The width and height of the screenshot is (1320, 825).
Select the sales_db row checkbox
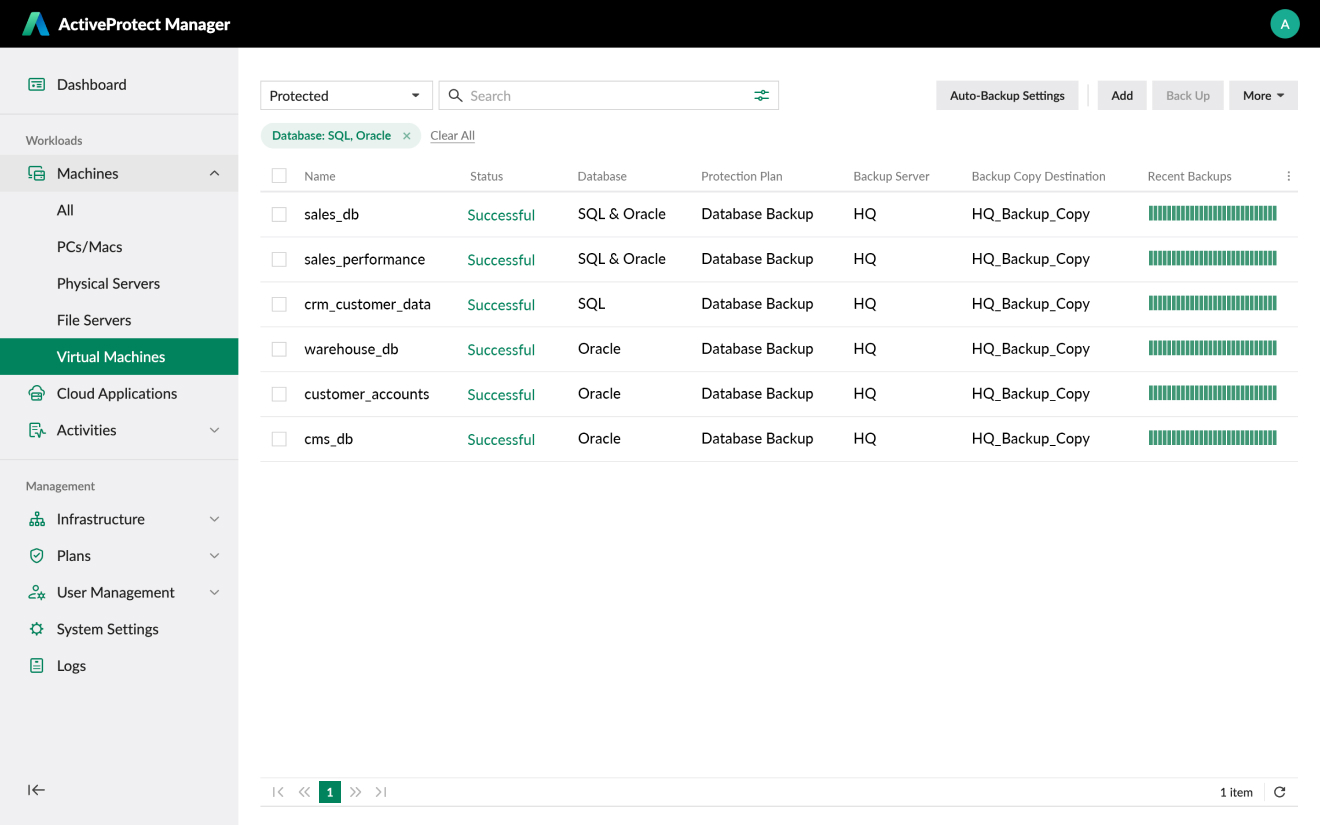pos(279,214)
